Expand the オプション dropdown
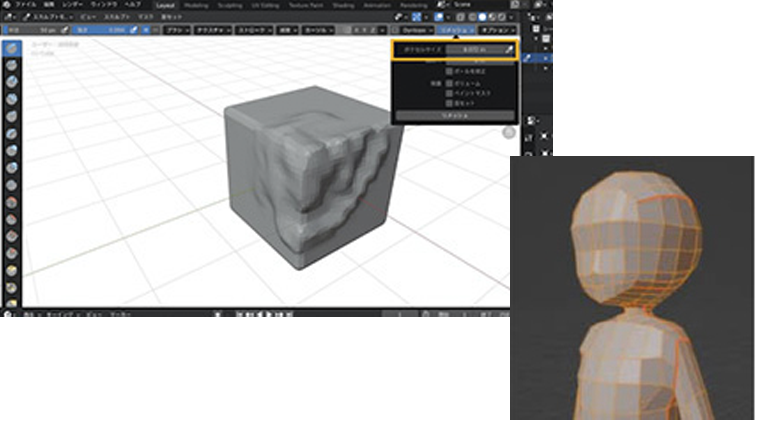This screenshot has width=768, height=432. click(x=496, y=31)
